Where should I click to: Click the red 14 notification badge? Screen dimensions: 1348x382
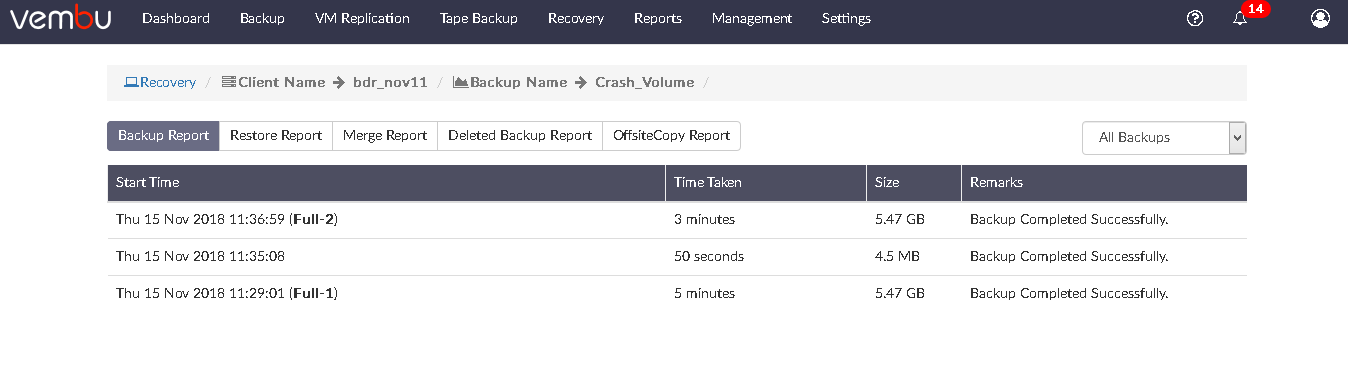(x=1255, y=8)
